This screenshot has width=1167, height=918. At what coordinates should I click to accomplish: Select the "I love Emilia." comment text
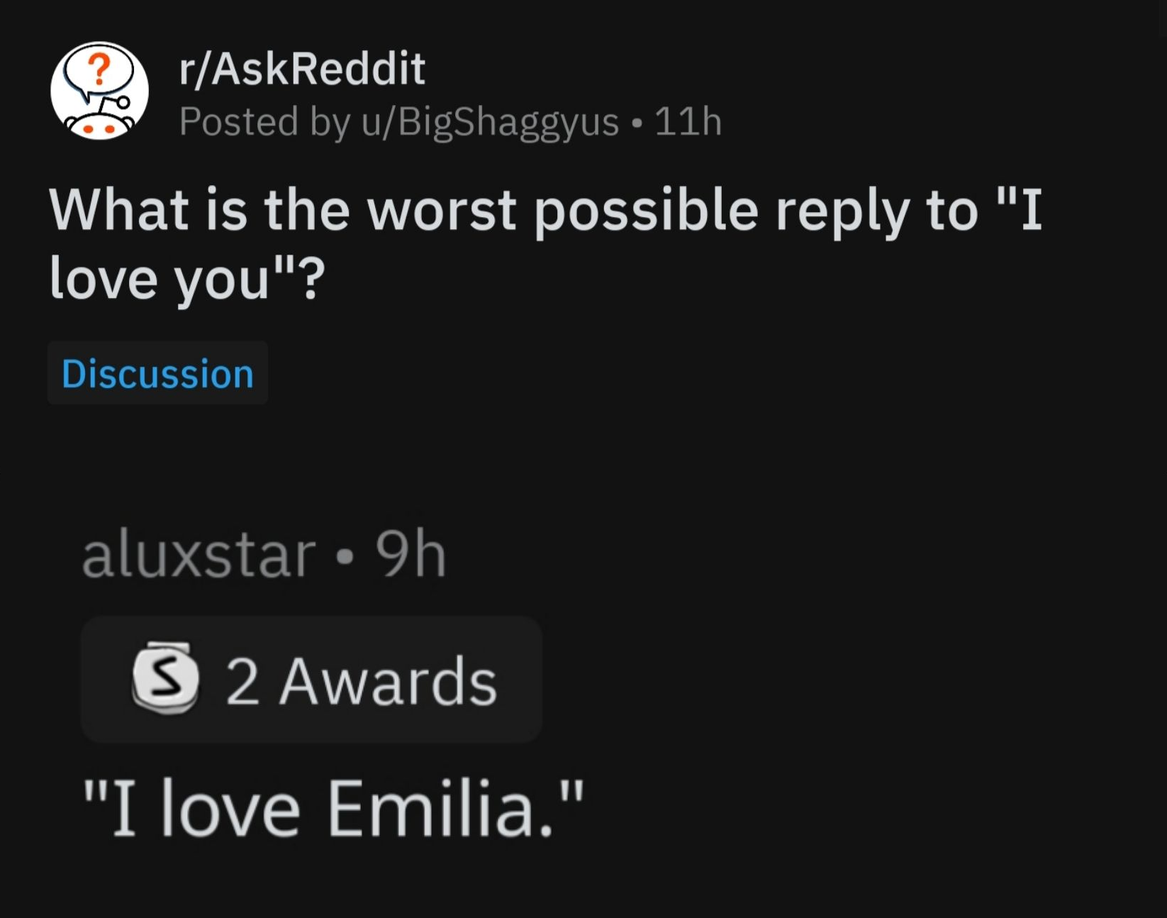pos(333,808)
